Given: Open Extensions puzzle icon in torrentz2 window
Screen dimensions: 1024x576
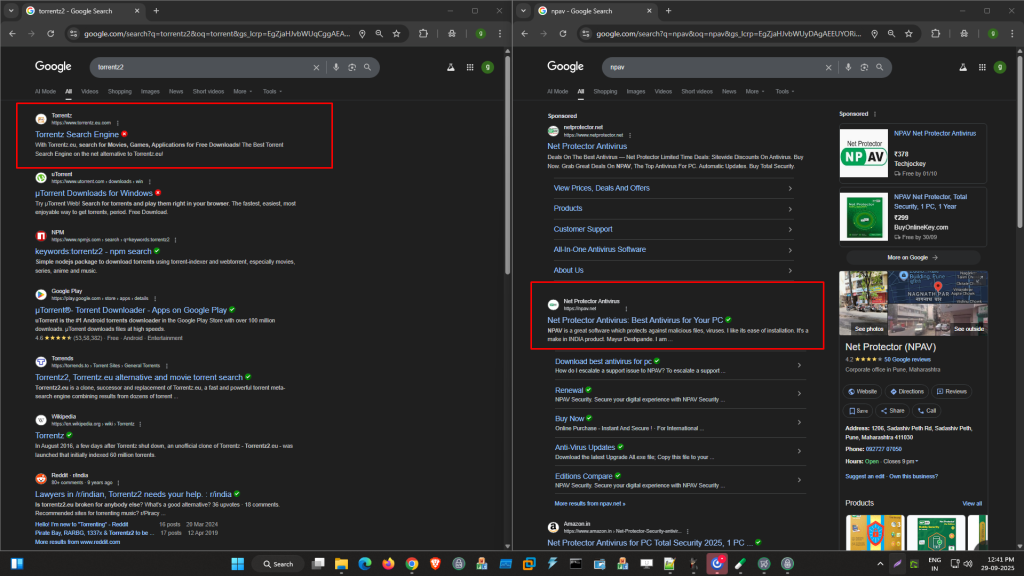Looking at the screenshot, I should point(422,33).
